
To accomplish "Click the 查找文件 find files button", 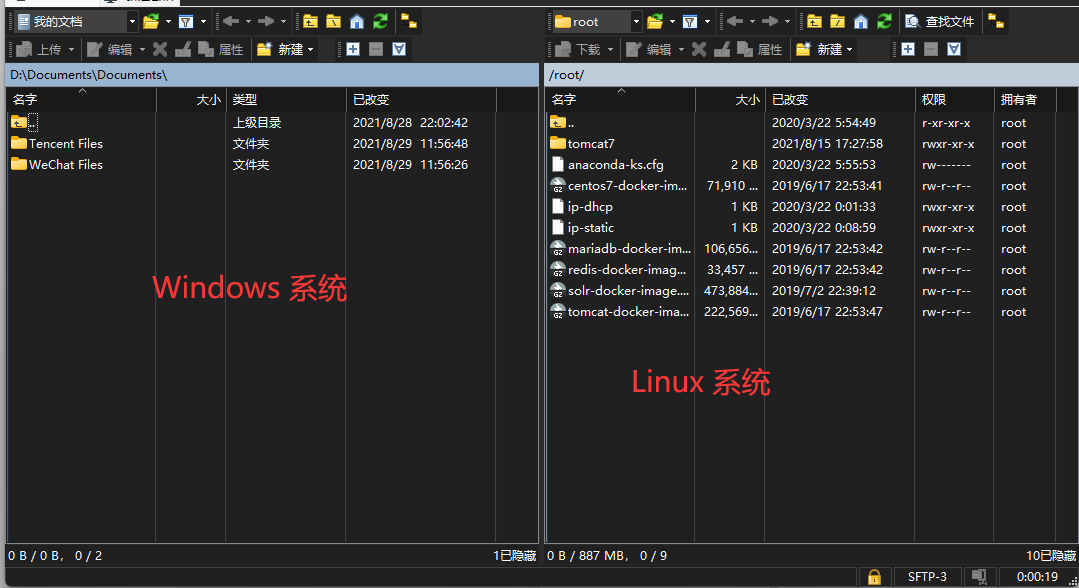I will [x=940, y=22].
